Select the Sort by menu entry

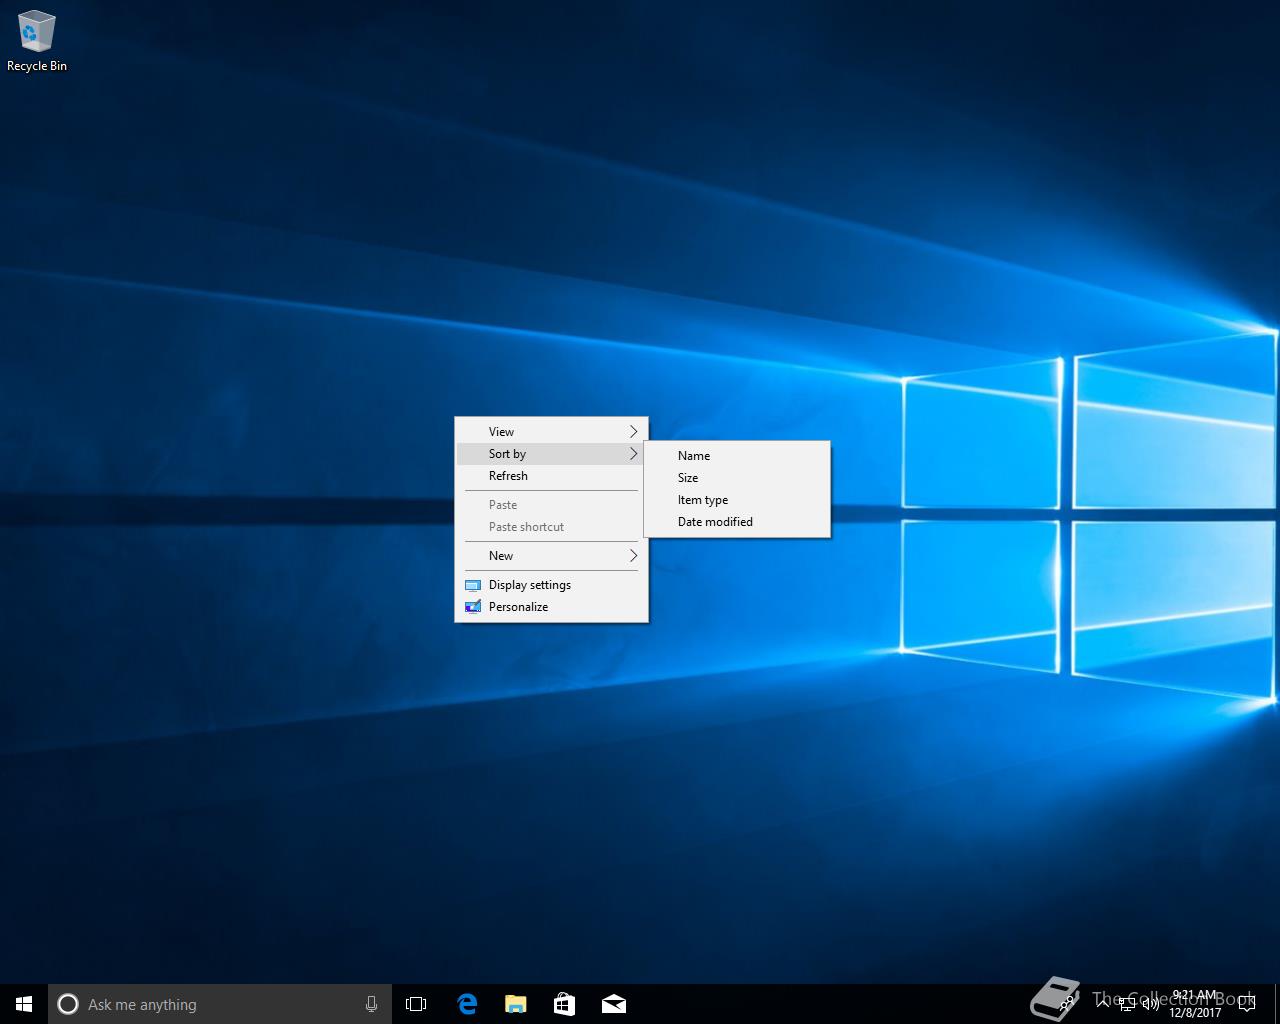(x=551, y=454)
